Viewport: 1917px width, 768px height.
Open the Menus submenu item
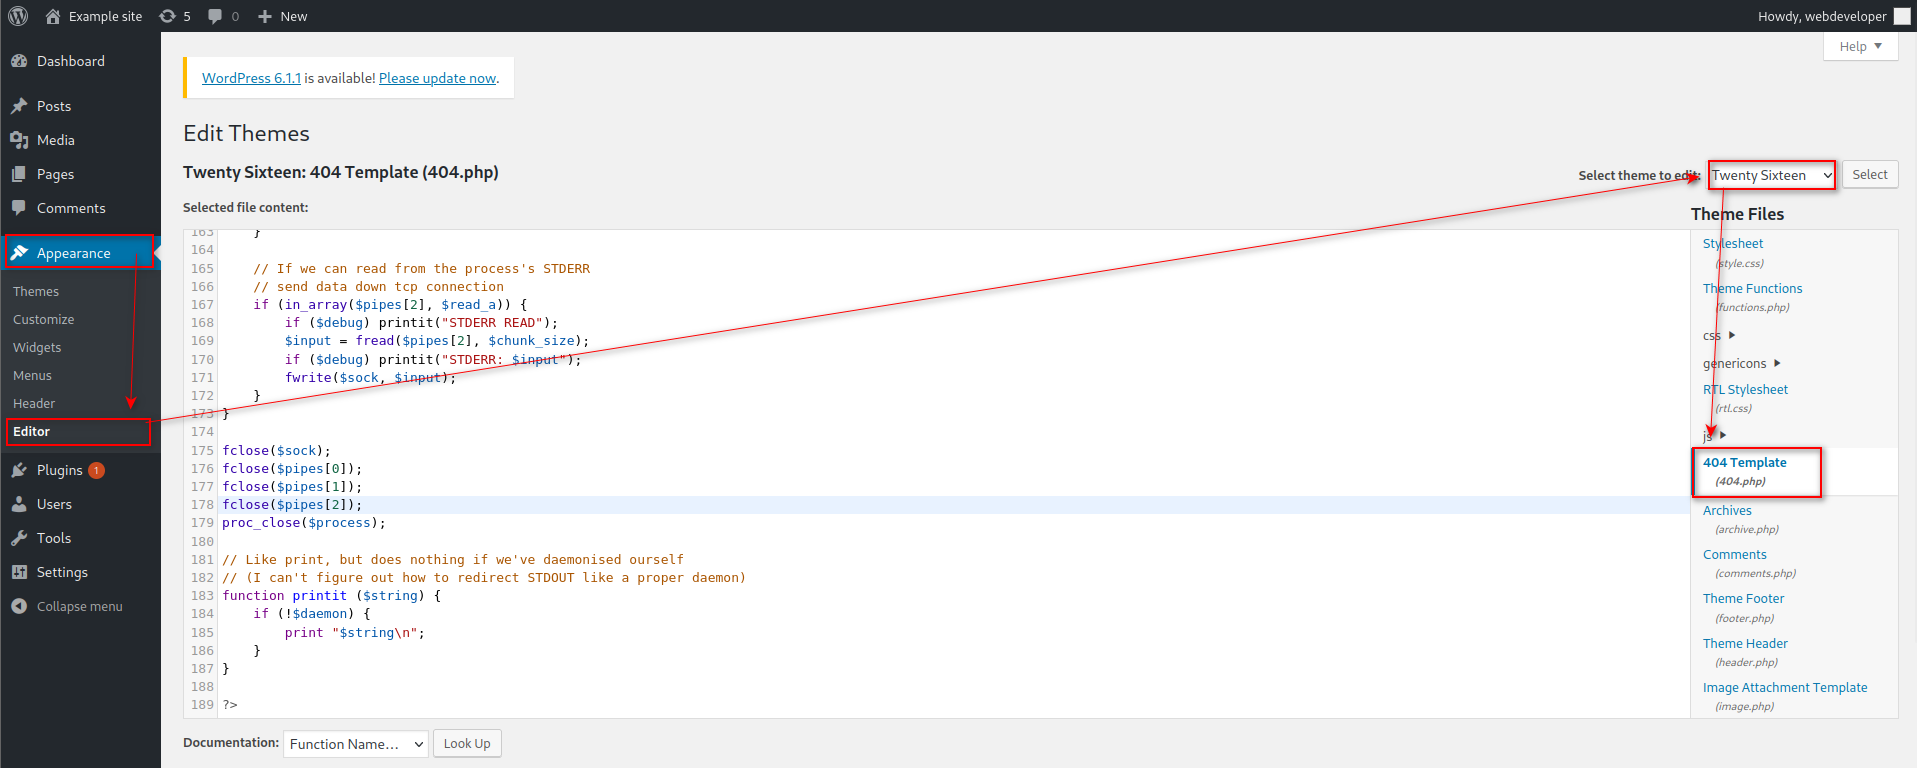click(x=32, y=375)
